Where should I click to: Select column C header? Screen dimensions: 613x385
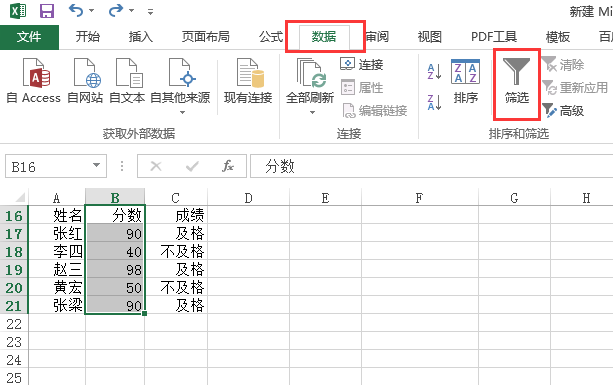[x=176, y=198]
